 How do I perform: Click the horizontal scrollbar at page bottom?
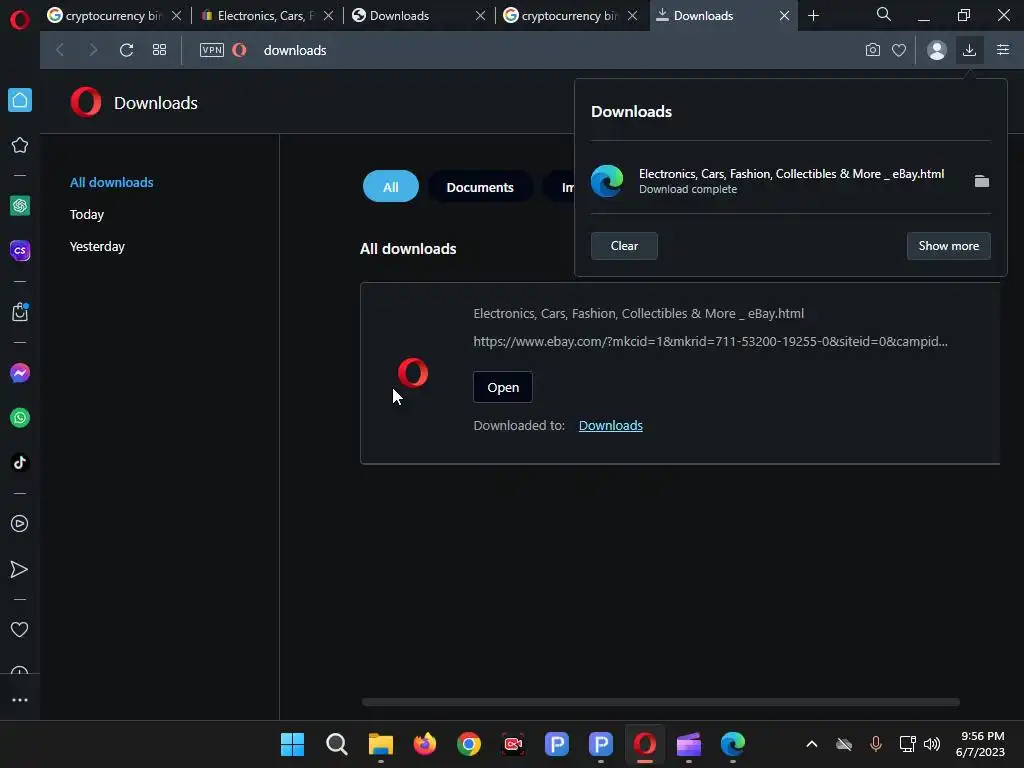661,702
